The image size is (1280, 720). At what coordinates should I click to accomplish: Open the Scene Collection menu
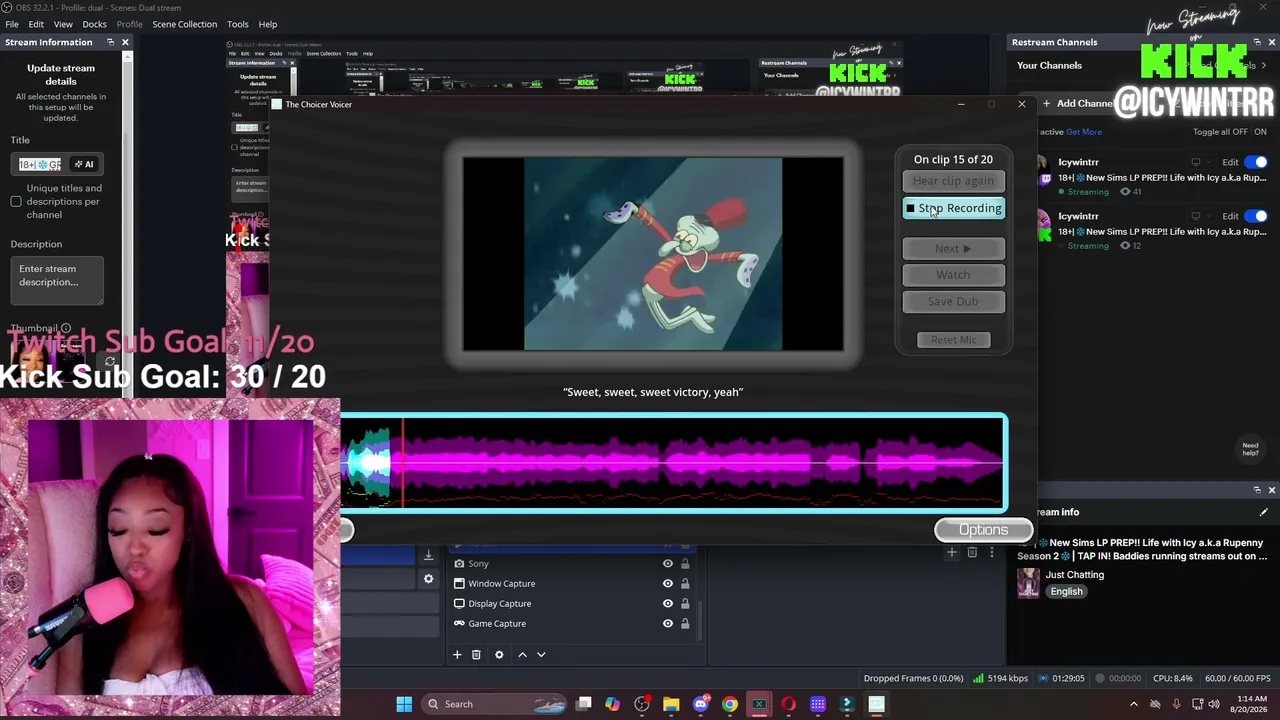184,24
